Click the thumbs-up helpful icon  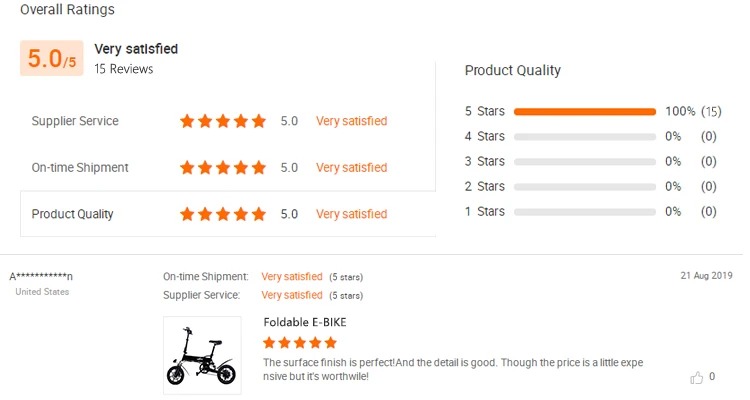point(697,377)
